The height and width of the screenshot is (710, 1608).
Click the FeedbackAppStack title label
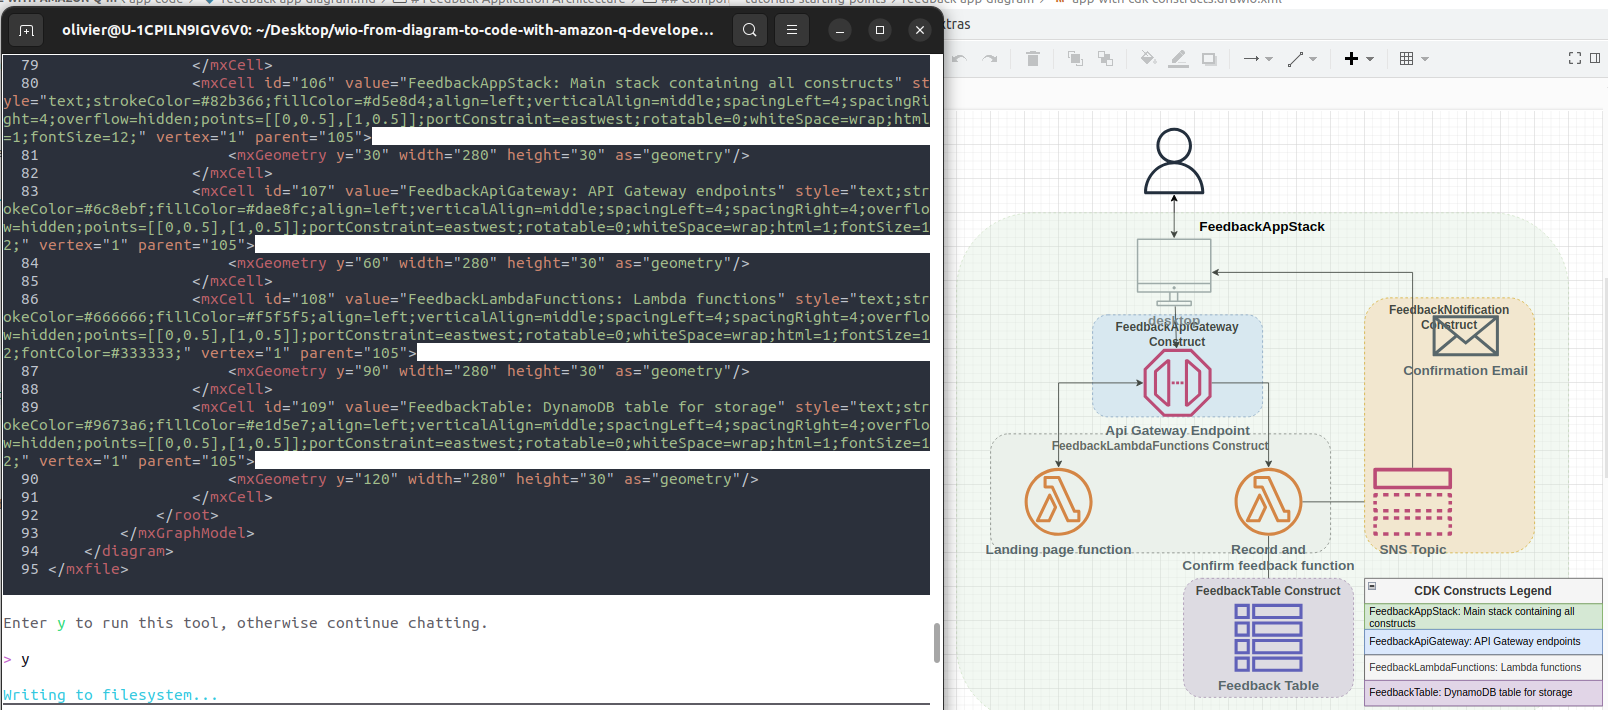pyautogui.click(x=1262, y=227)
